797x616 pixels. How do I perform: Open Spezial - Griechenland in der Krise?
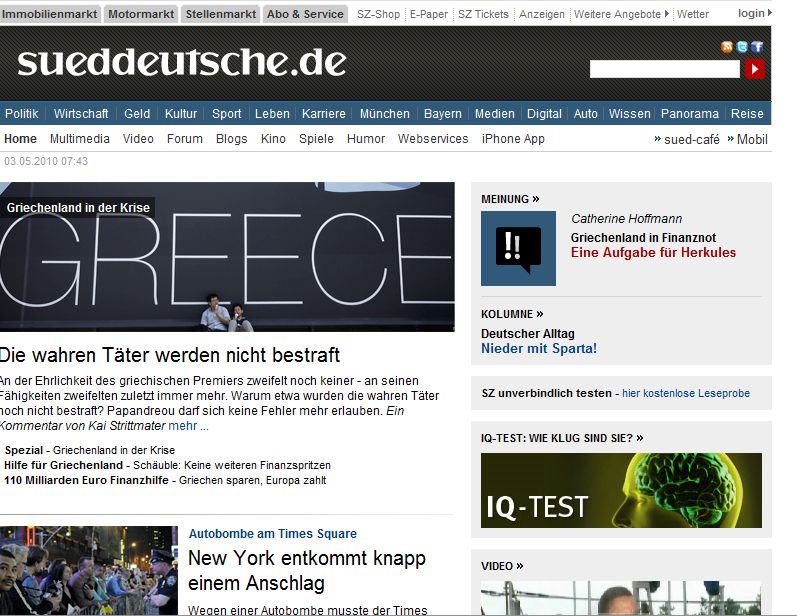[89, 450]
